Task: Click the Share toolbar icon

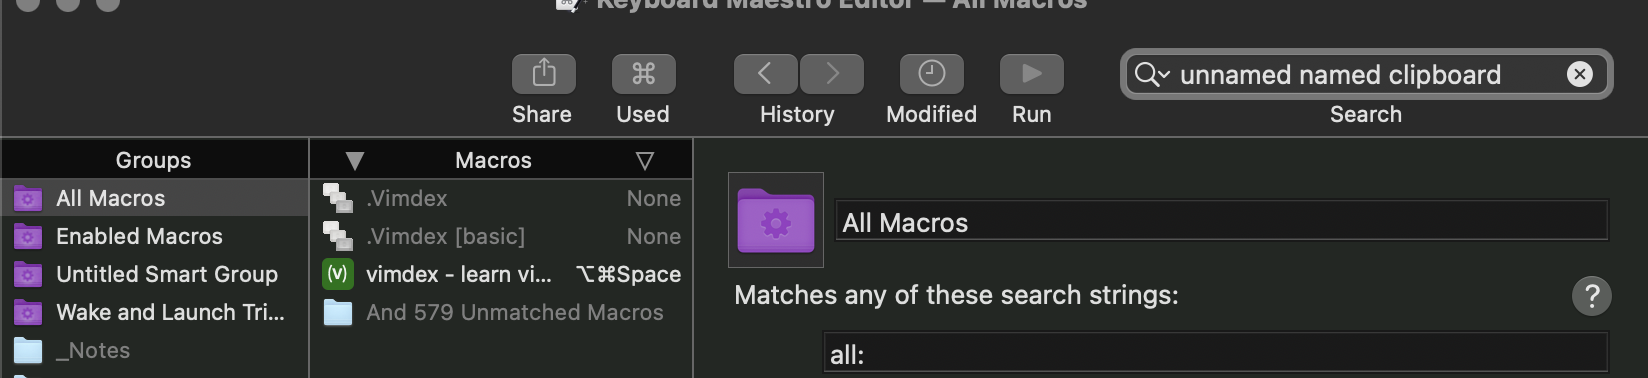Action: (543, 74)
